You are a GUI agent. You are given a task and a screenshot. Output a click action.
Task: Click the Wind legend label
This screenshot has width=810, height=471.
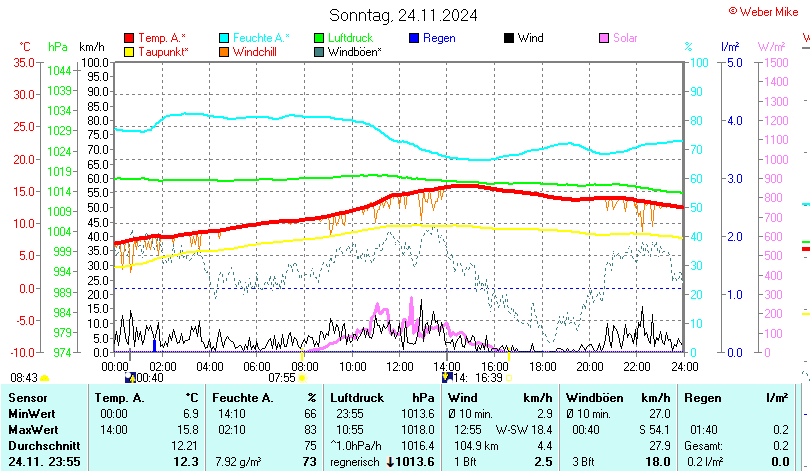coord(531,38)
